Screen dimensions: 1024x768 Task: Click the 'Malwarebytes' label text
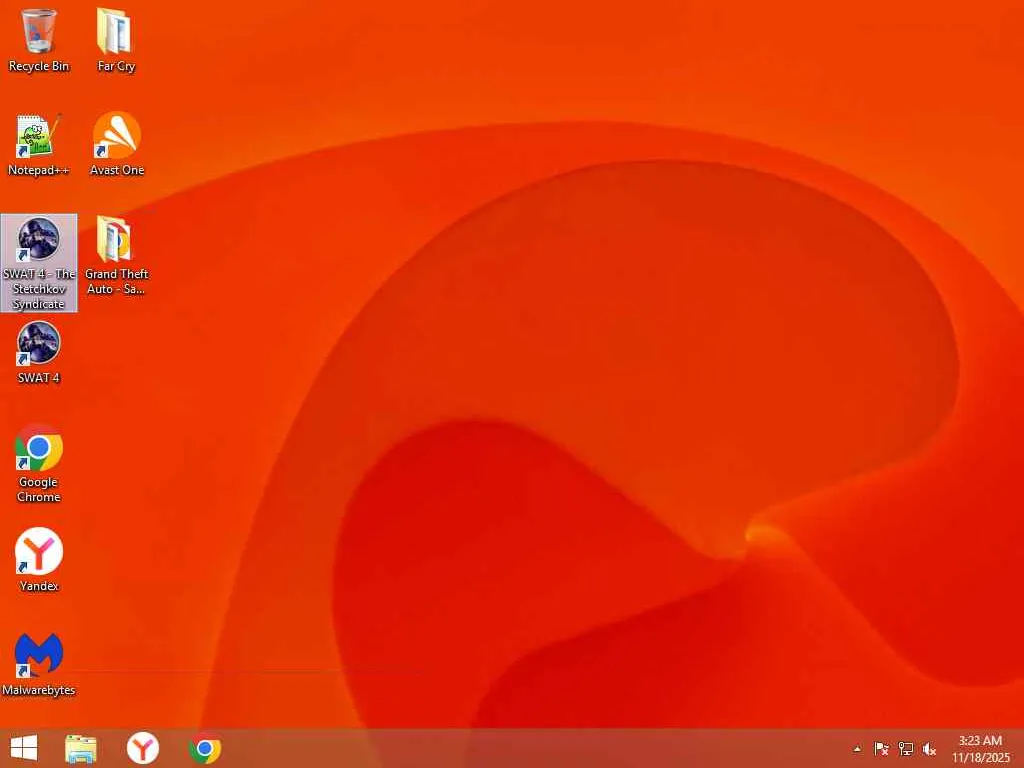pyautogui.click(x=39, y=690)
